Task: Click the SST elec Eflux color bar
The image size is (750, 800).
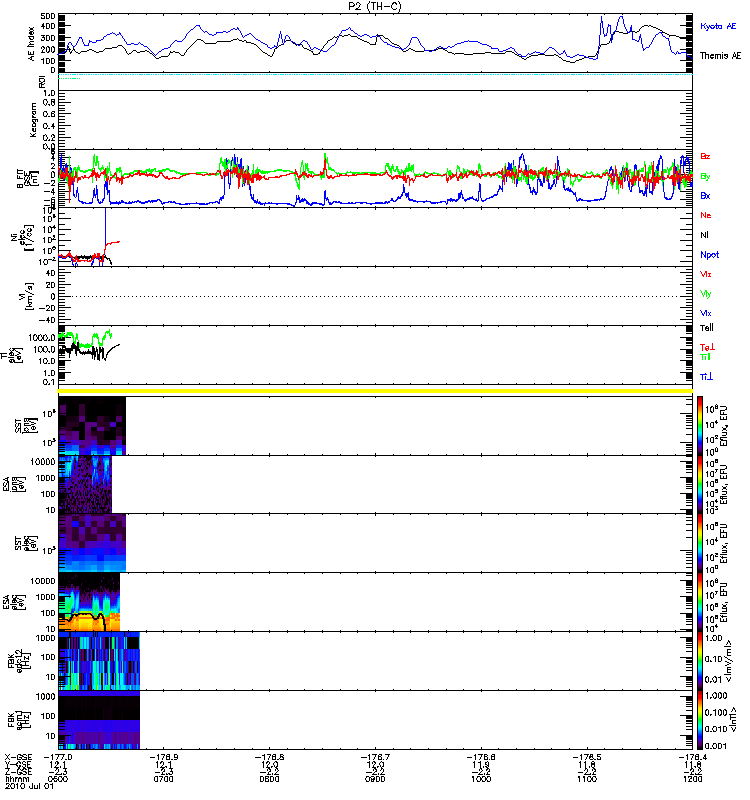Action: tap(700, 543)
